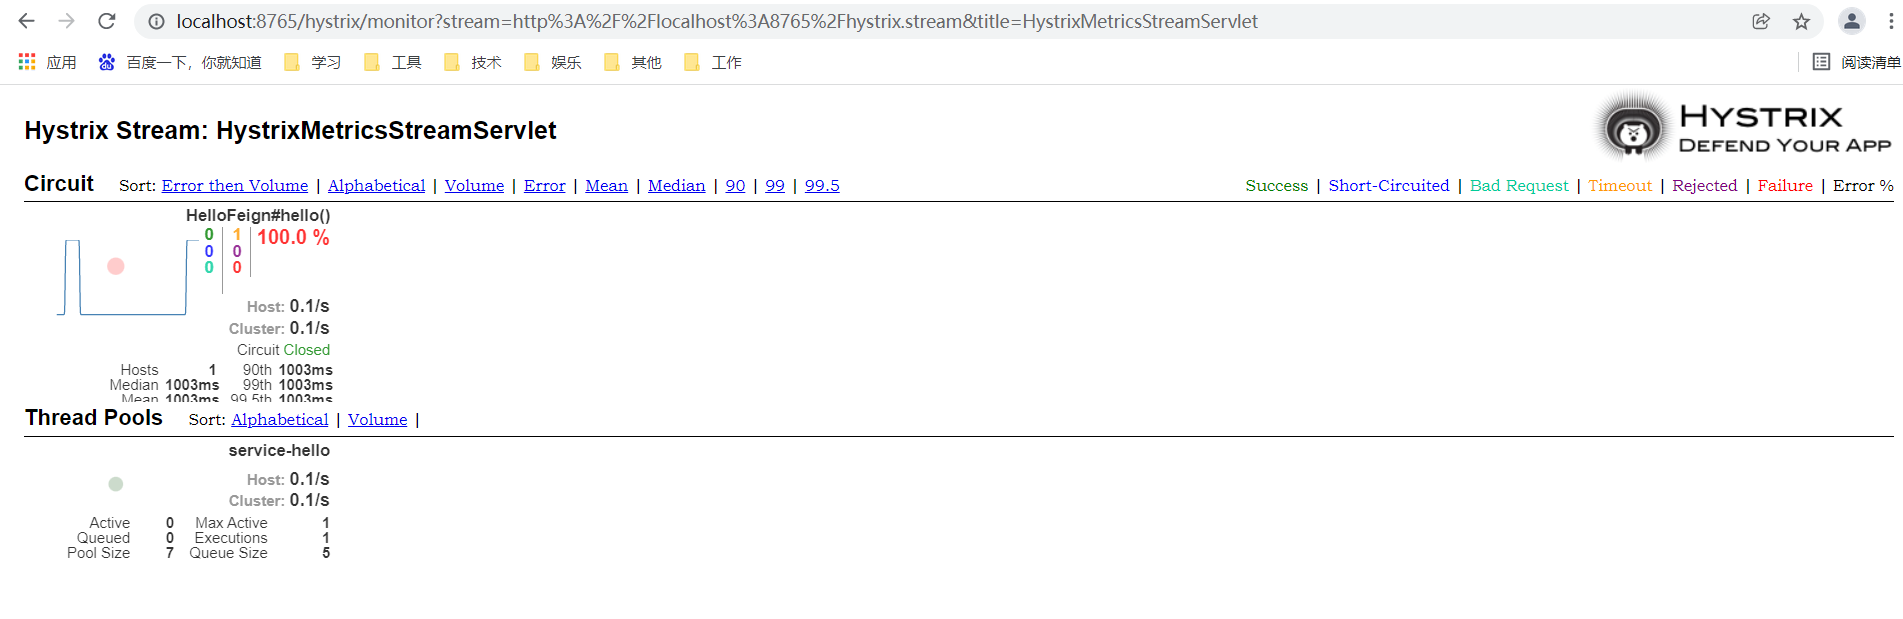The image size is (1903, 619).
Task: Click the service-hello thread pool name
Action: click(x=279, y=451)
